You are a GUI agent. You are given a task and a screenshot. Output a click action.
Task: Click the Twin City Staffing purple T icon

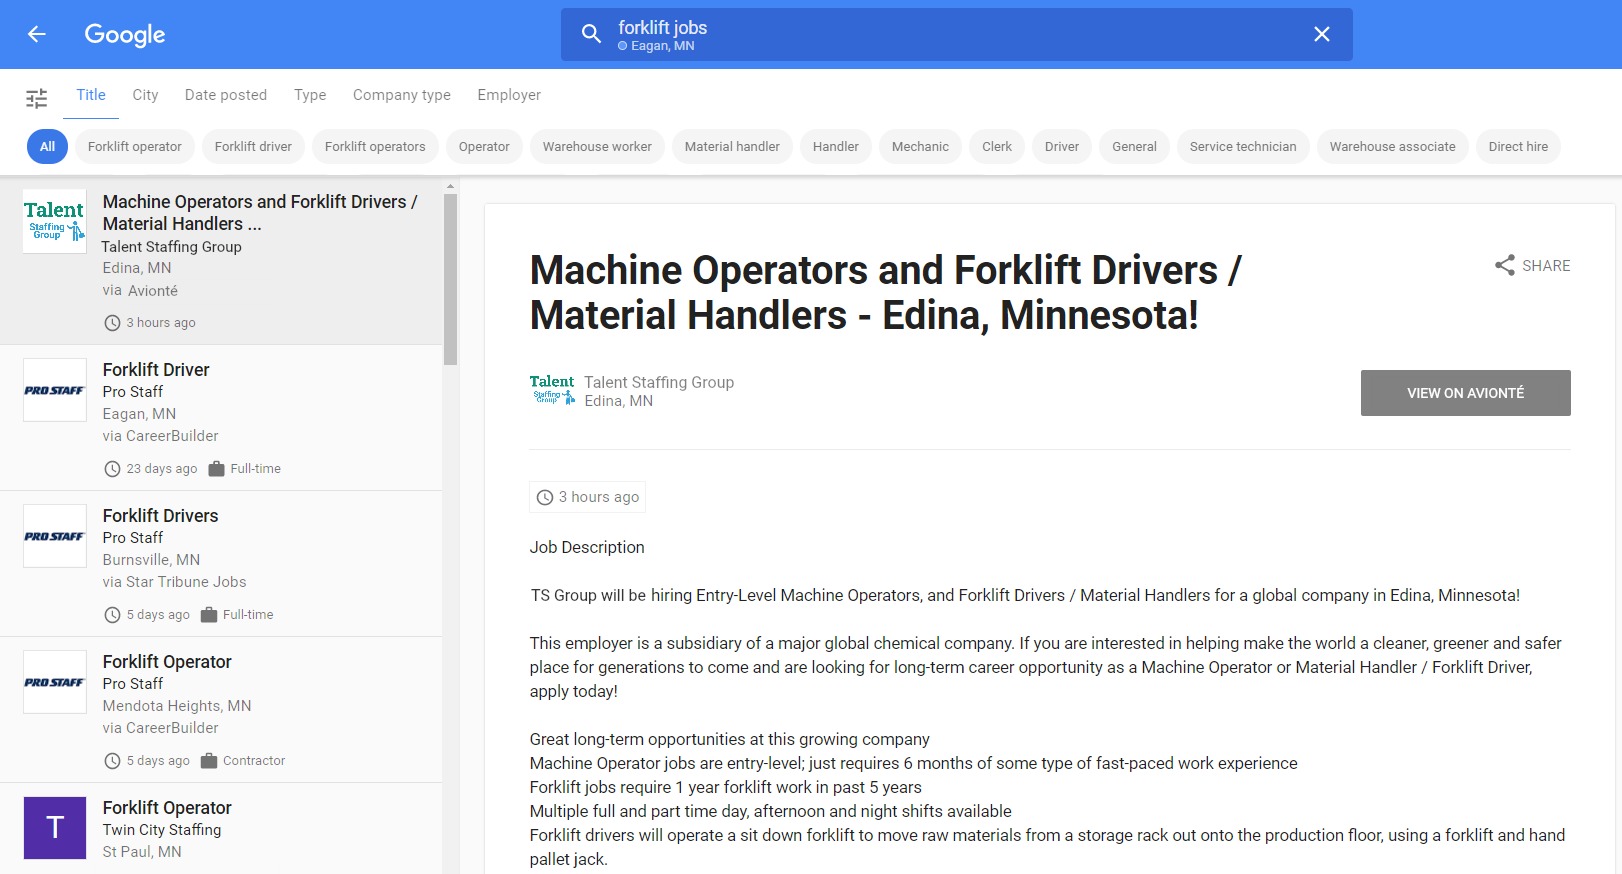(55, 827)
